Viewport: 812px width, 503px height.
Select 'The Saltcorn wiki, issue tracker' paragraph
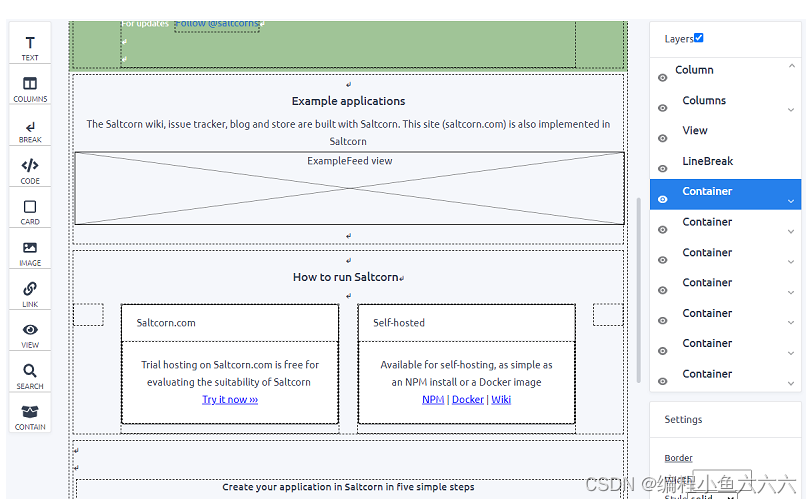348,133
